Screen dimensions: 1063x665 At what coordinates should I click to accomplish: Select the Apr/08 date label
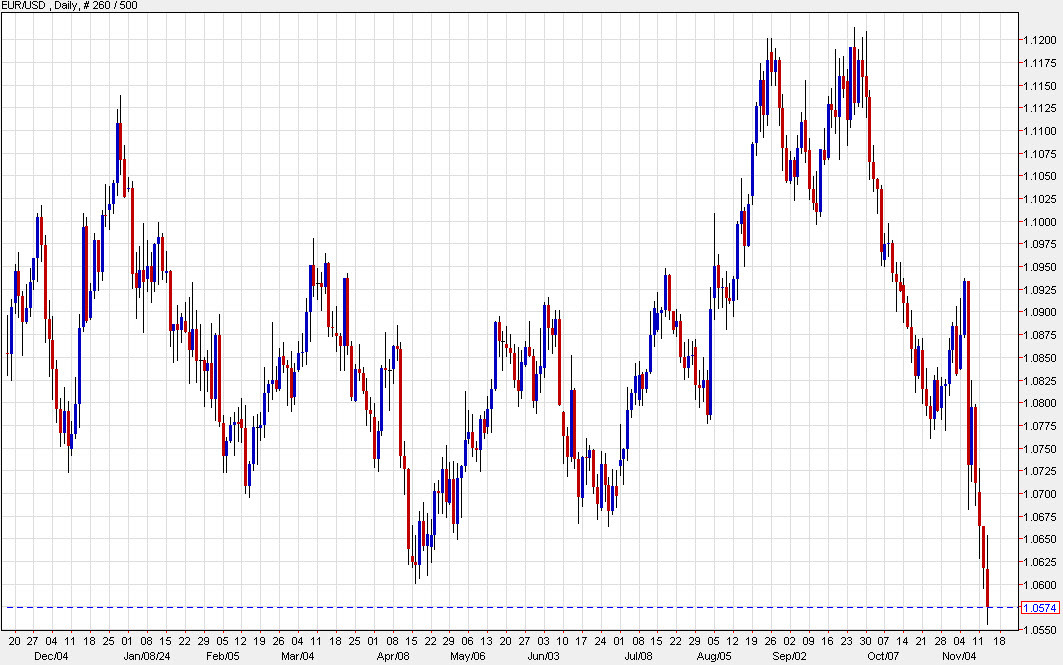pyautogui.click(x=394, y=657)
